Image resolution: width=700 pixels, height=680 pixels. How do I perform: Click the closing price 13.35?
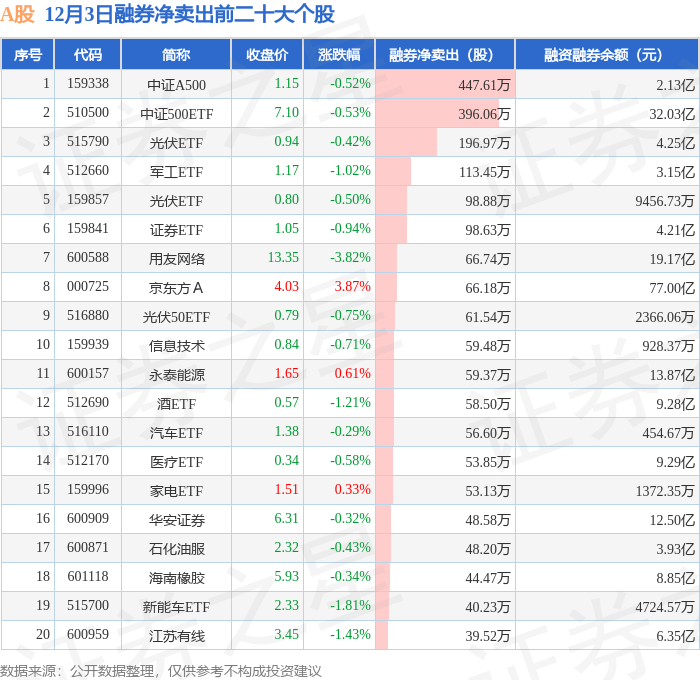tap(283, 258)
